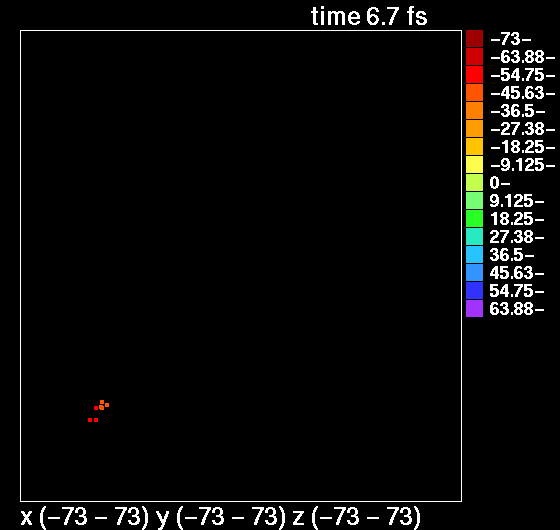Screen dimensions: 560x530
Task: Select the -63.88 red legend swatch
Action: pyautogui.click(x=474, y=56)
